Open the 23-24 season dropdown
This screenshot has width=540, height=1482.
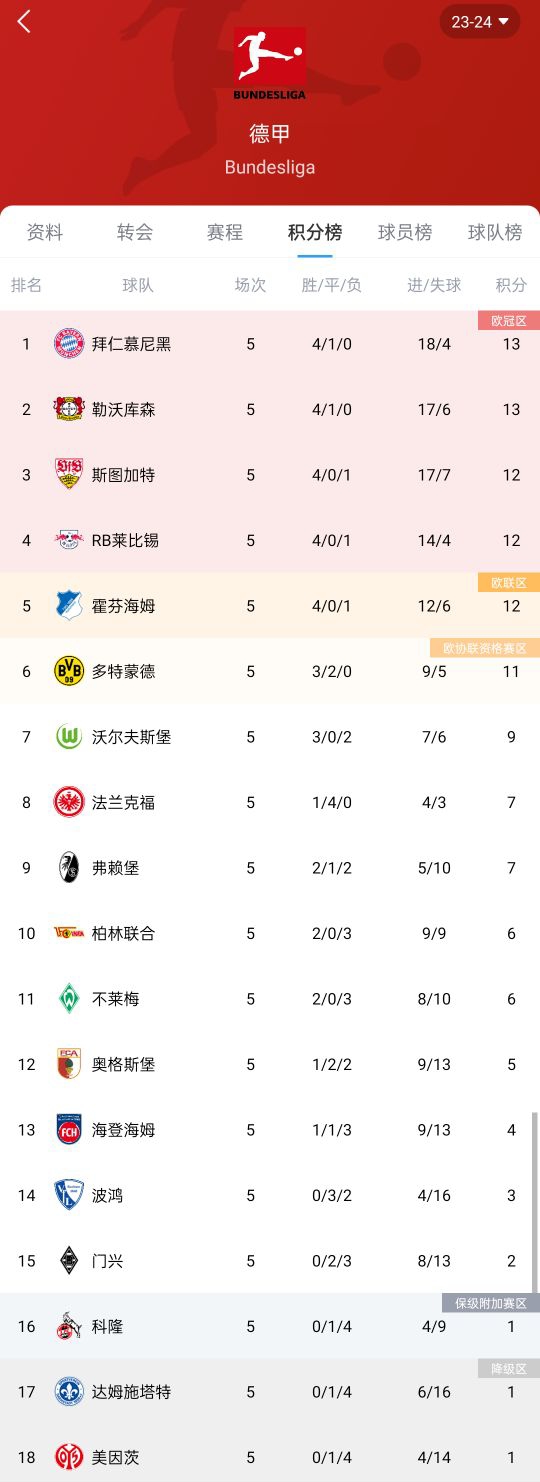point(480,21)
